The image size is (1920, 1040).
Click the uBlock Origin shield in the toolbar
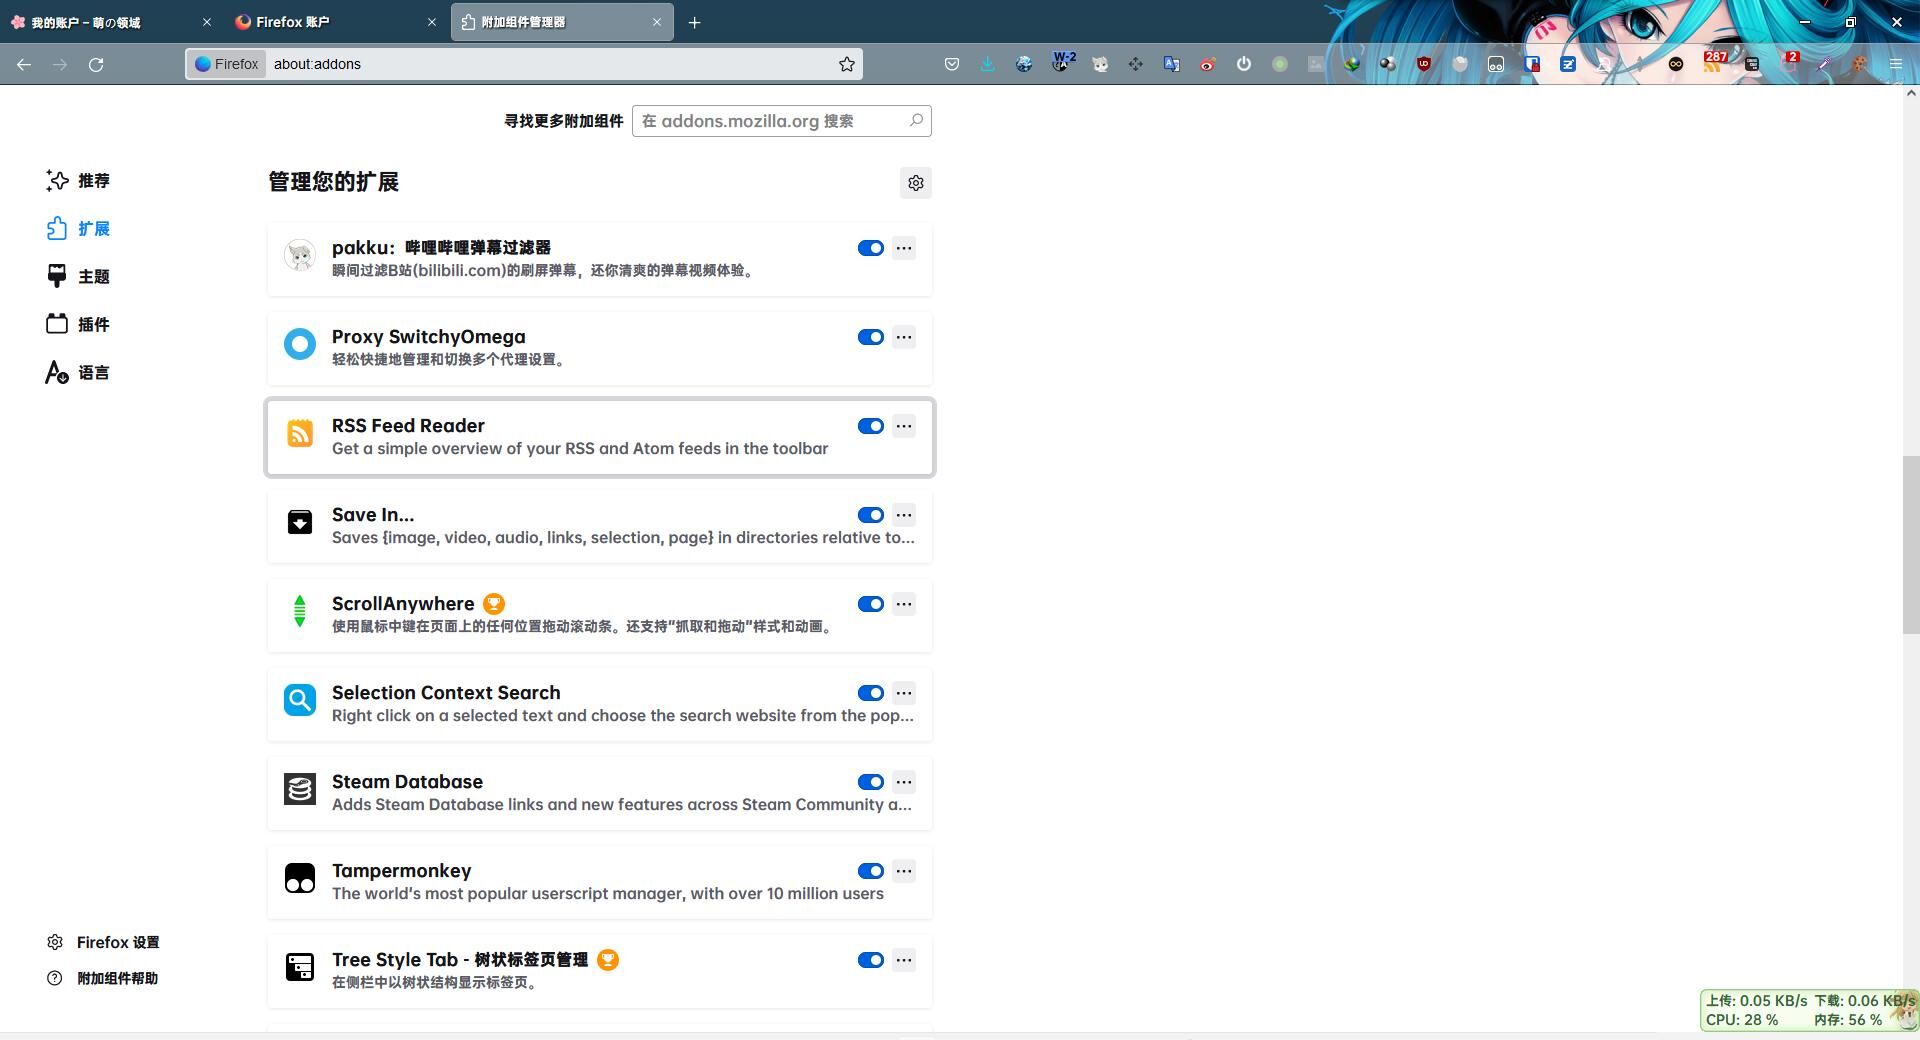tap(1424, 63)
